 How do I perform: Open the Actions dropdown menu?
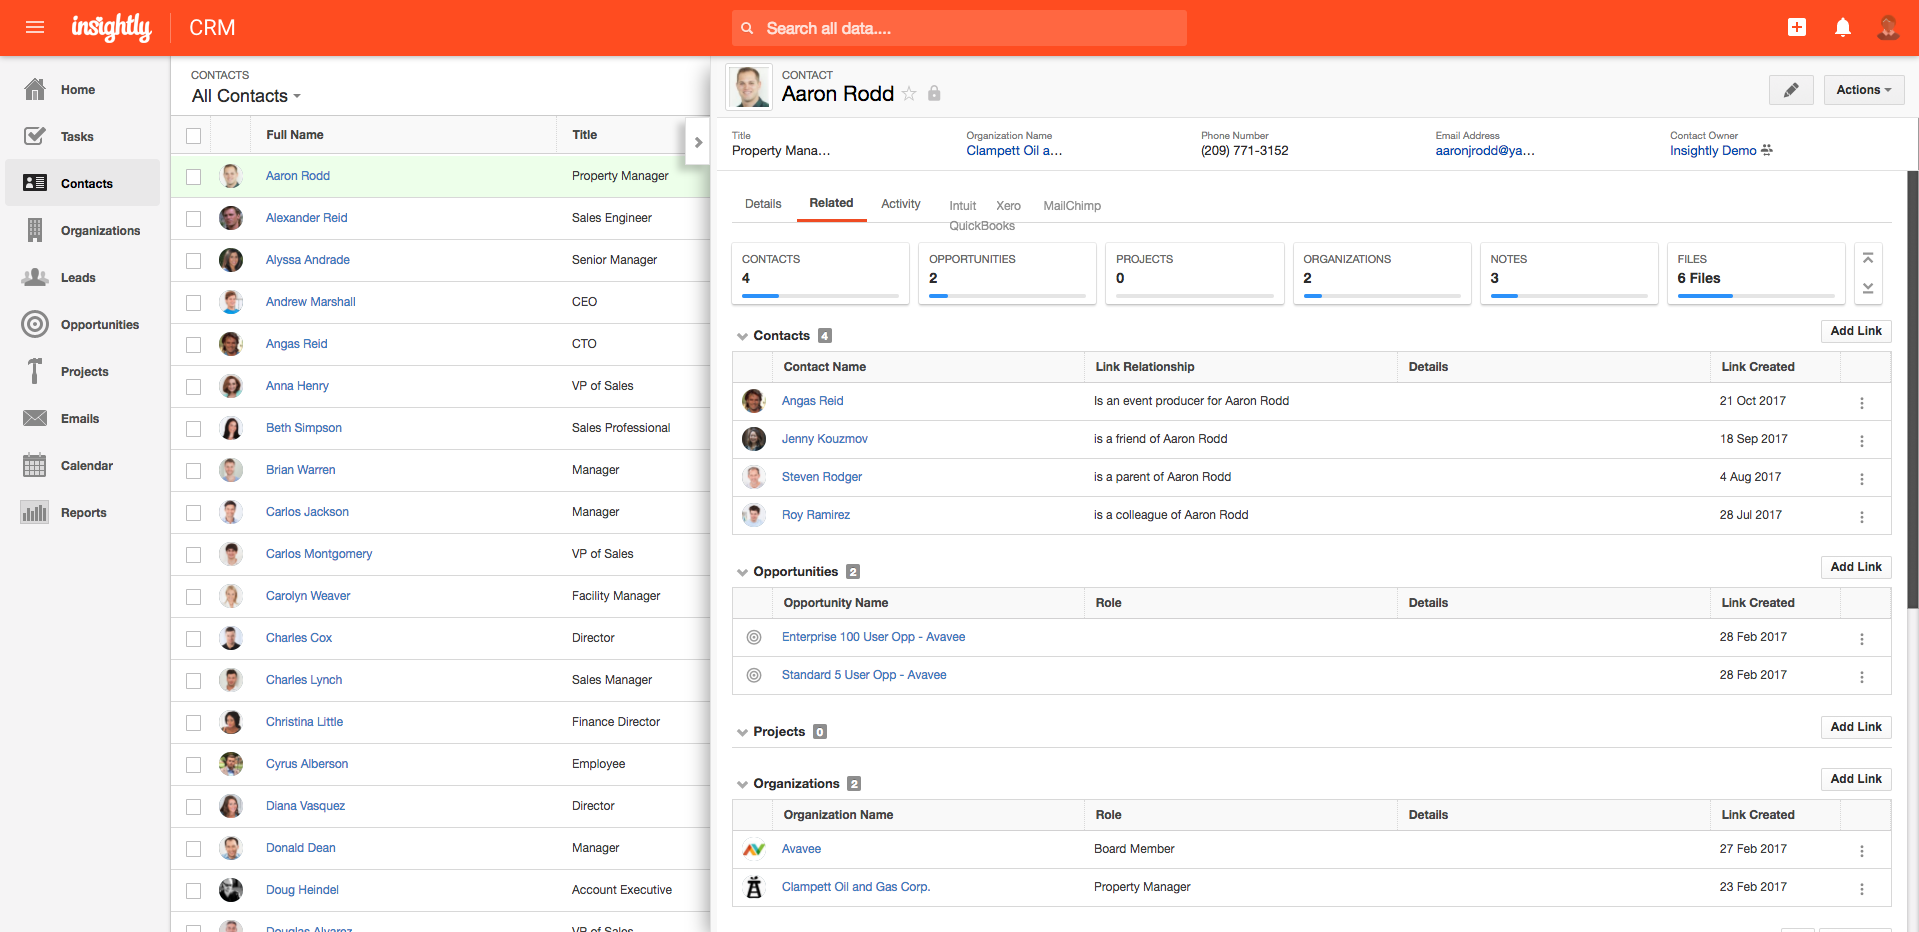pos(1862,89)
